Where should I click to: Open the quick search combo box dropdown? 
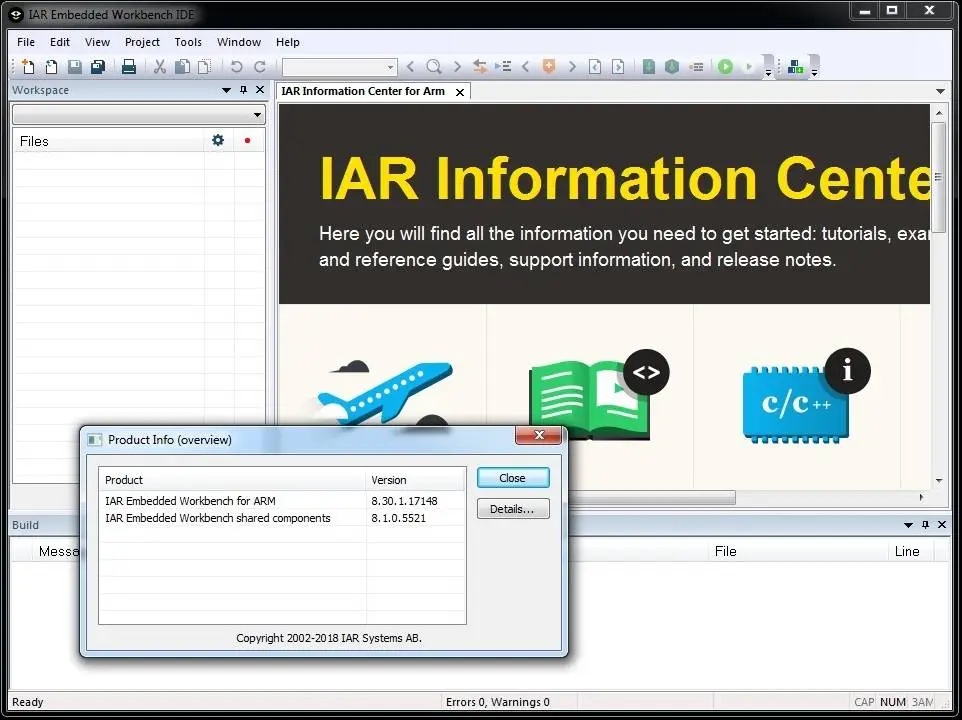(390, 67)
